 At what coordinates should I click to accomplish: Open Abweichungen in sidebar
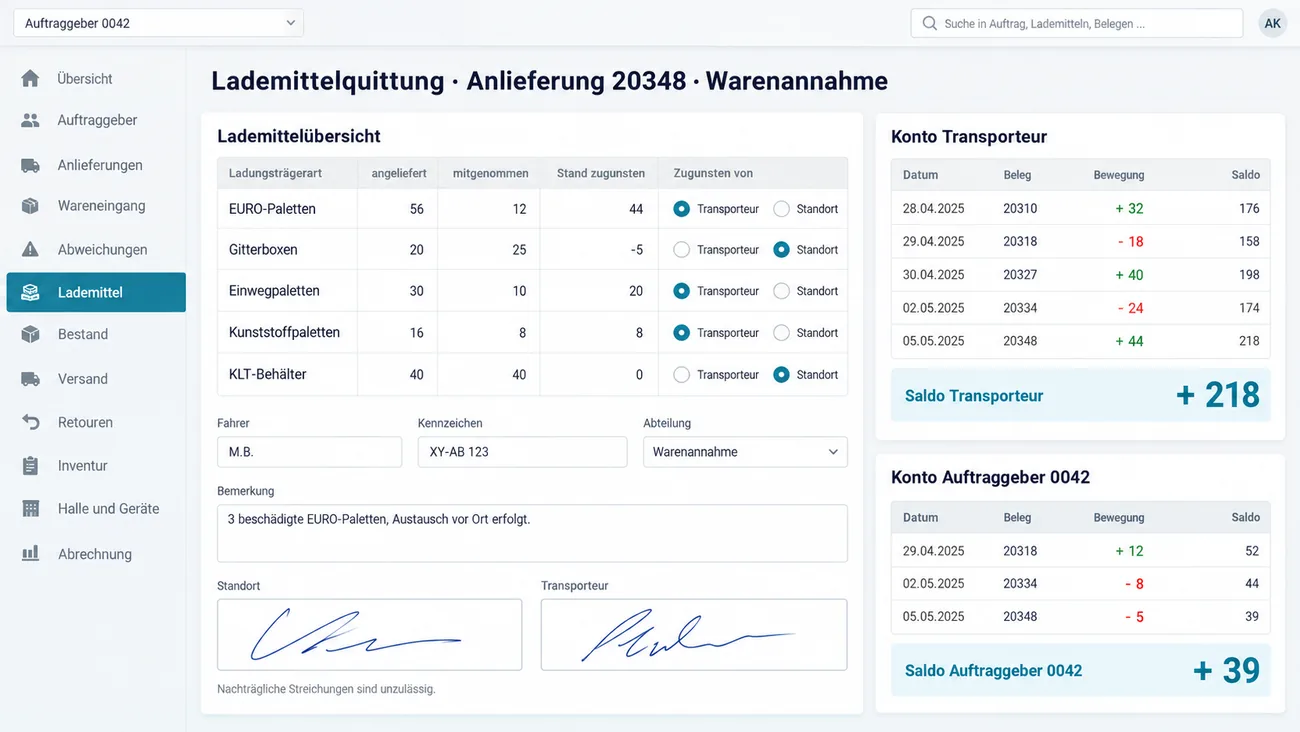[96, 249]
